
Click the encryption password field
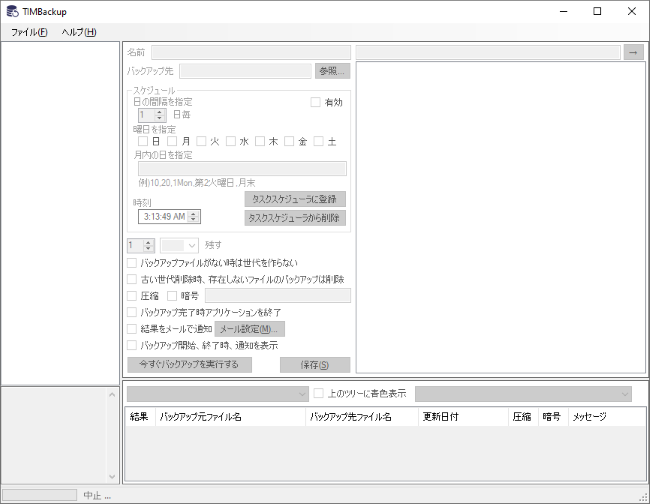tap(278, 296)
